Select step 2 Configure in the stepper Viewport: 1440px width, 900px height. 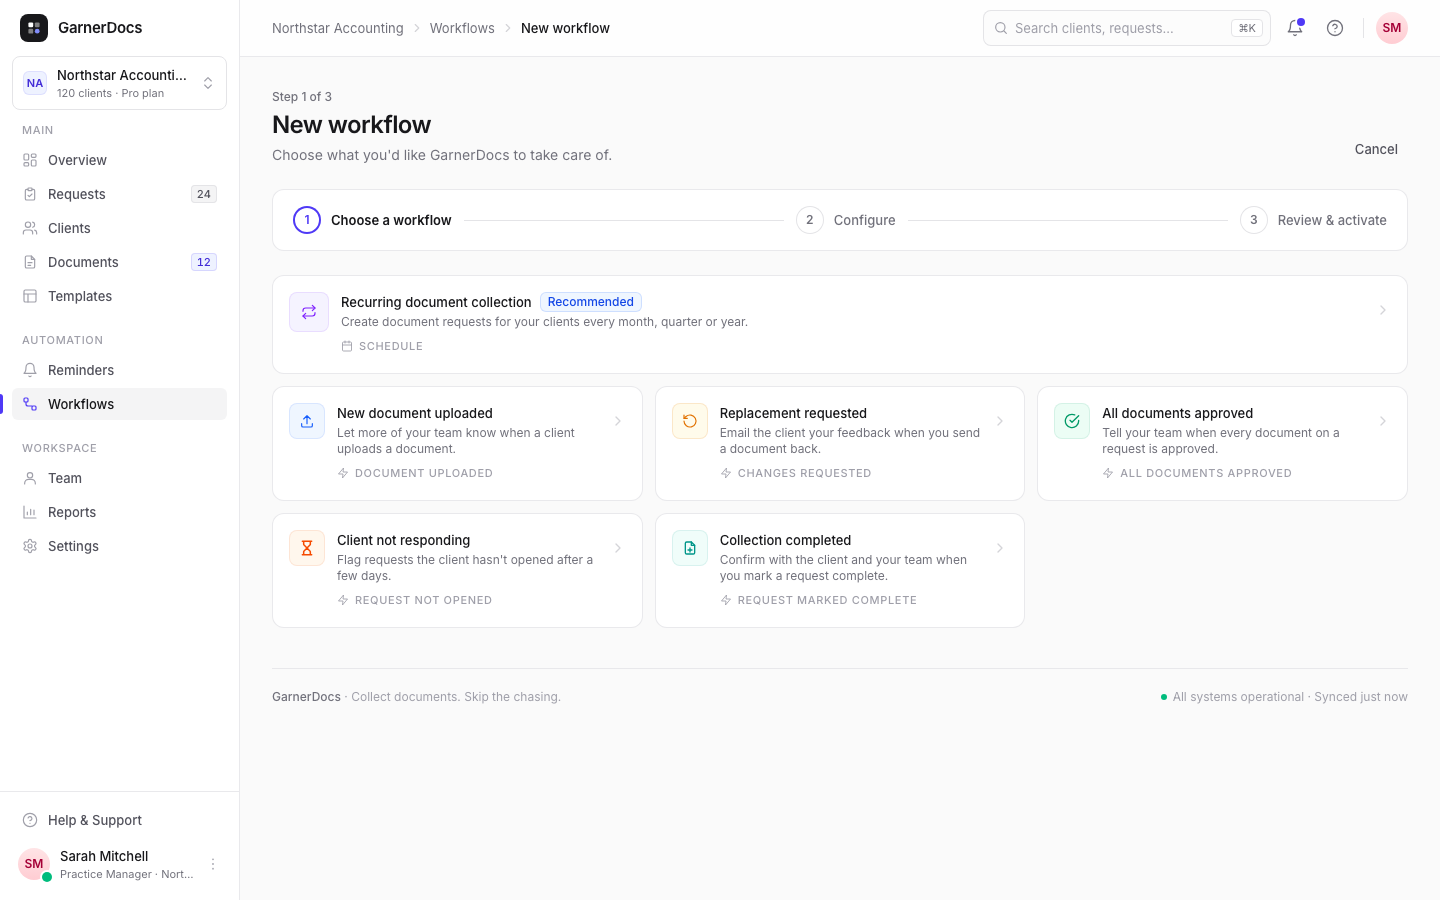[x=846, y=220]
